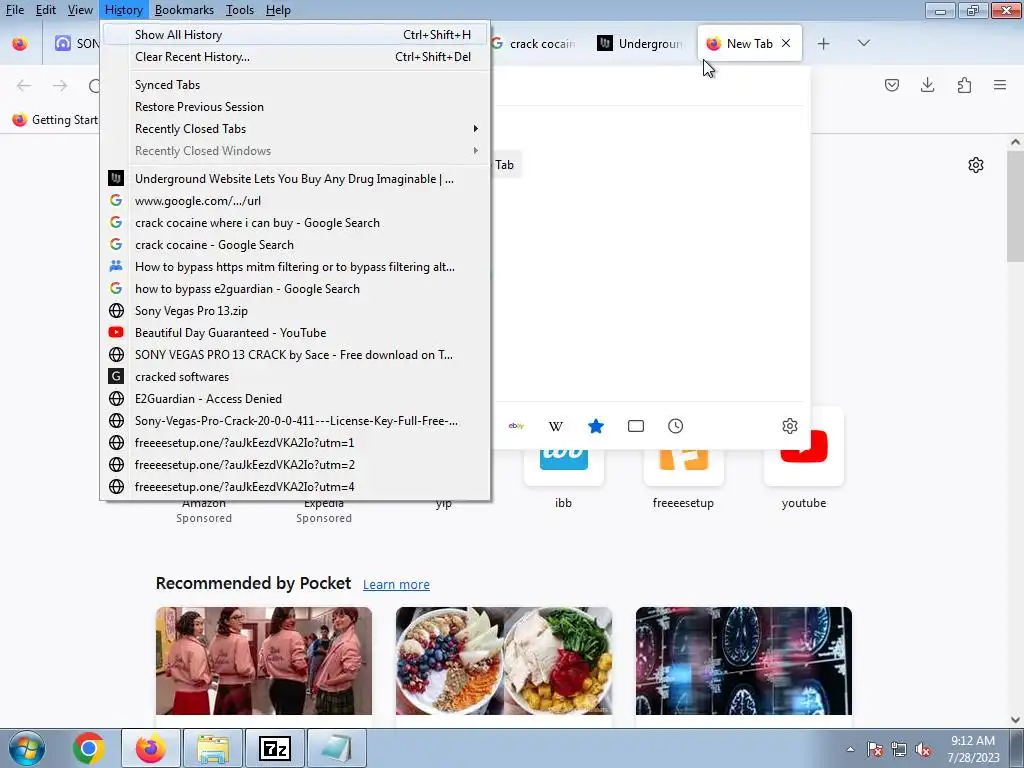Image resolution: width=1024 pixels, height=768 pixels.
Task: Open E2Guardian - Access Denied entry
Action: point(295,398)
